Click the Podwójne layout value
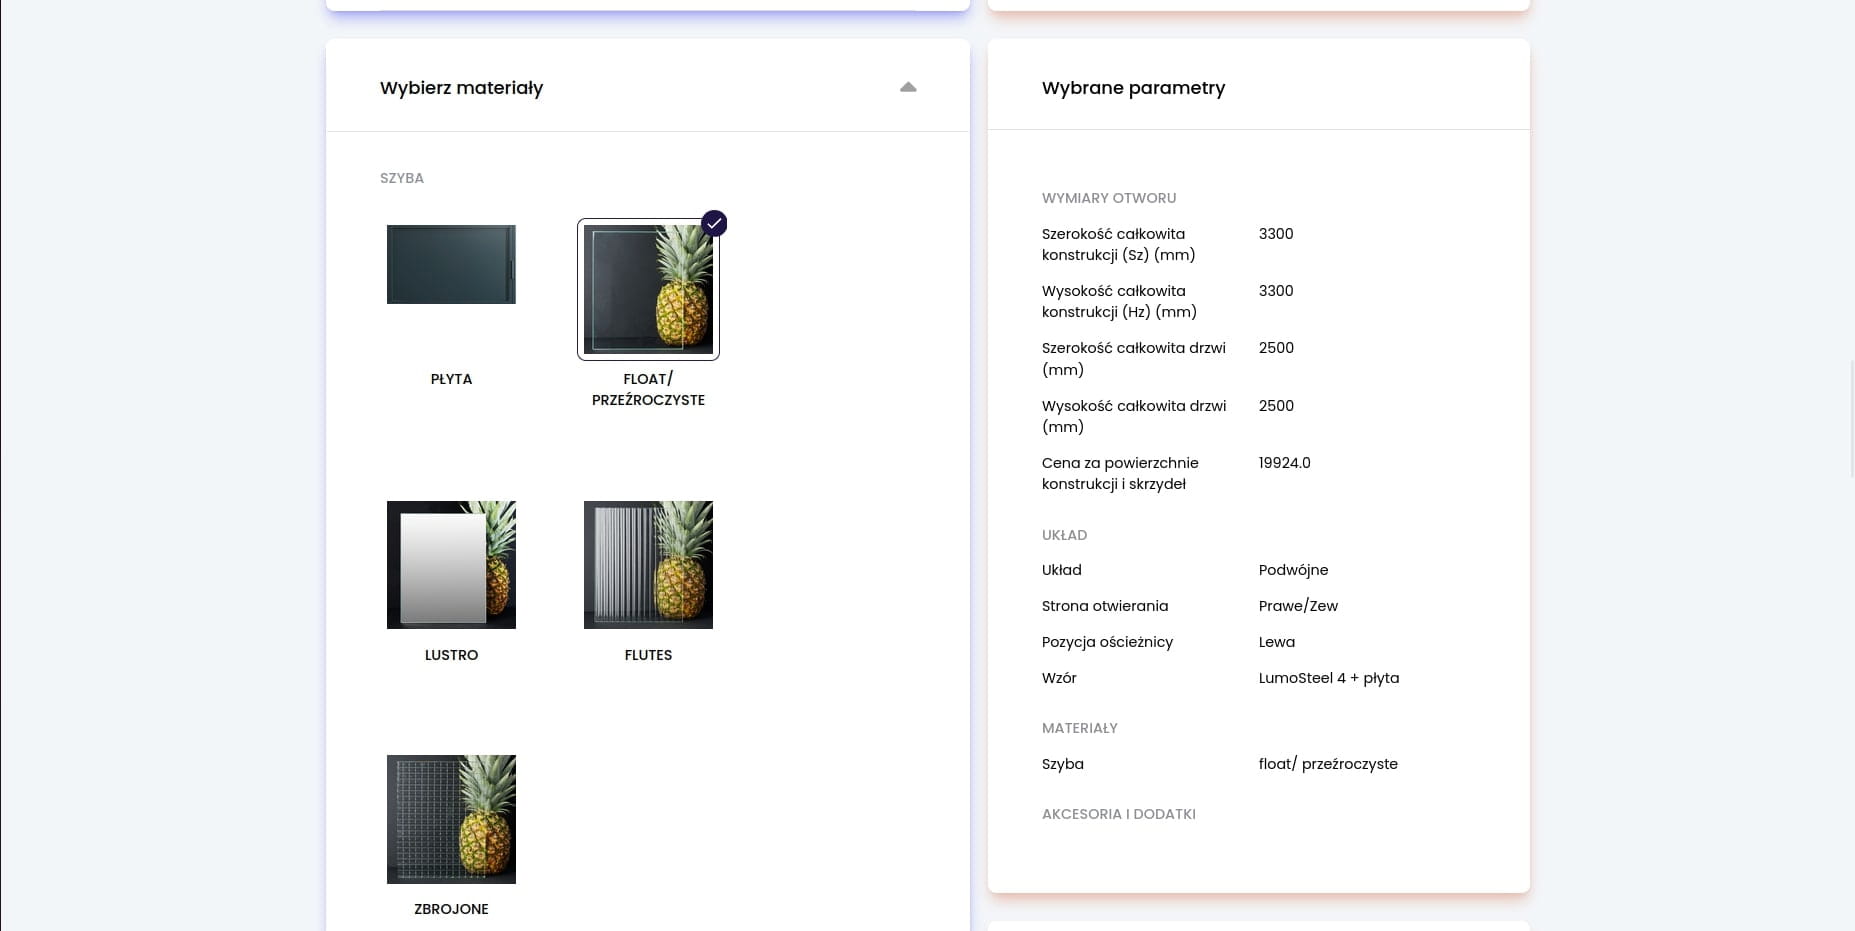The width and height of the screenshot is (1855, 931). coord(1293,570)
